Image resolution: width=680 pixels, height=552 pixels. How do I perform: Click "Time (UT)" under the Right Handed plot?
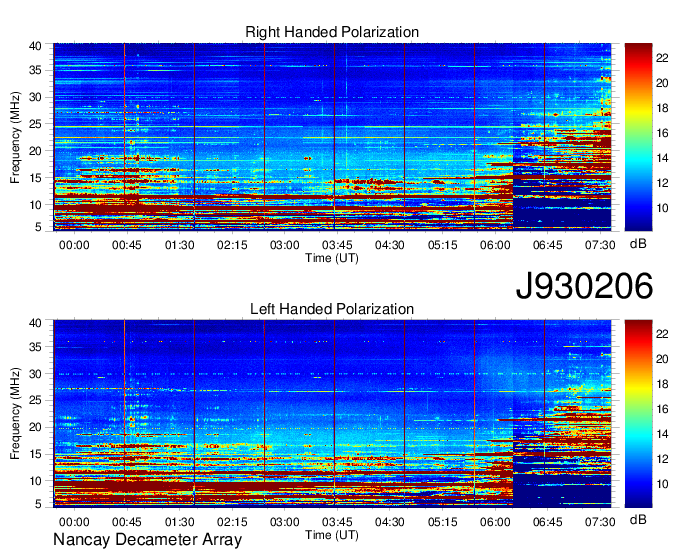pyautogui.click(x=332, y=258)
